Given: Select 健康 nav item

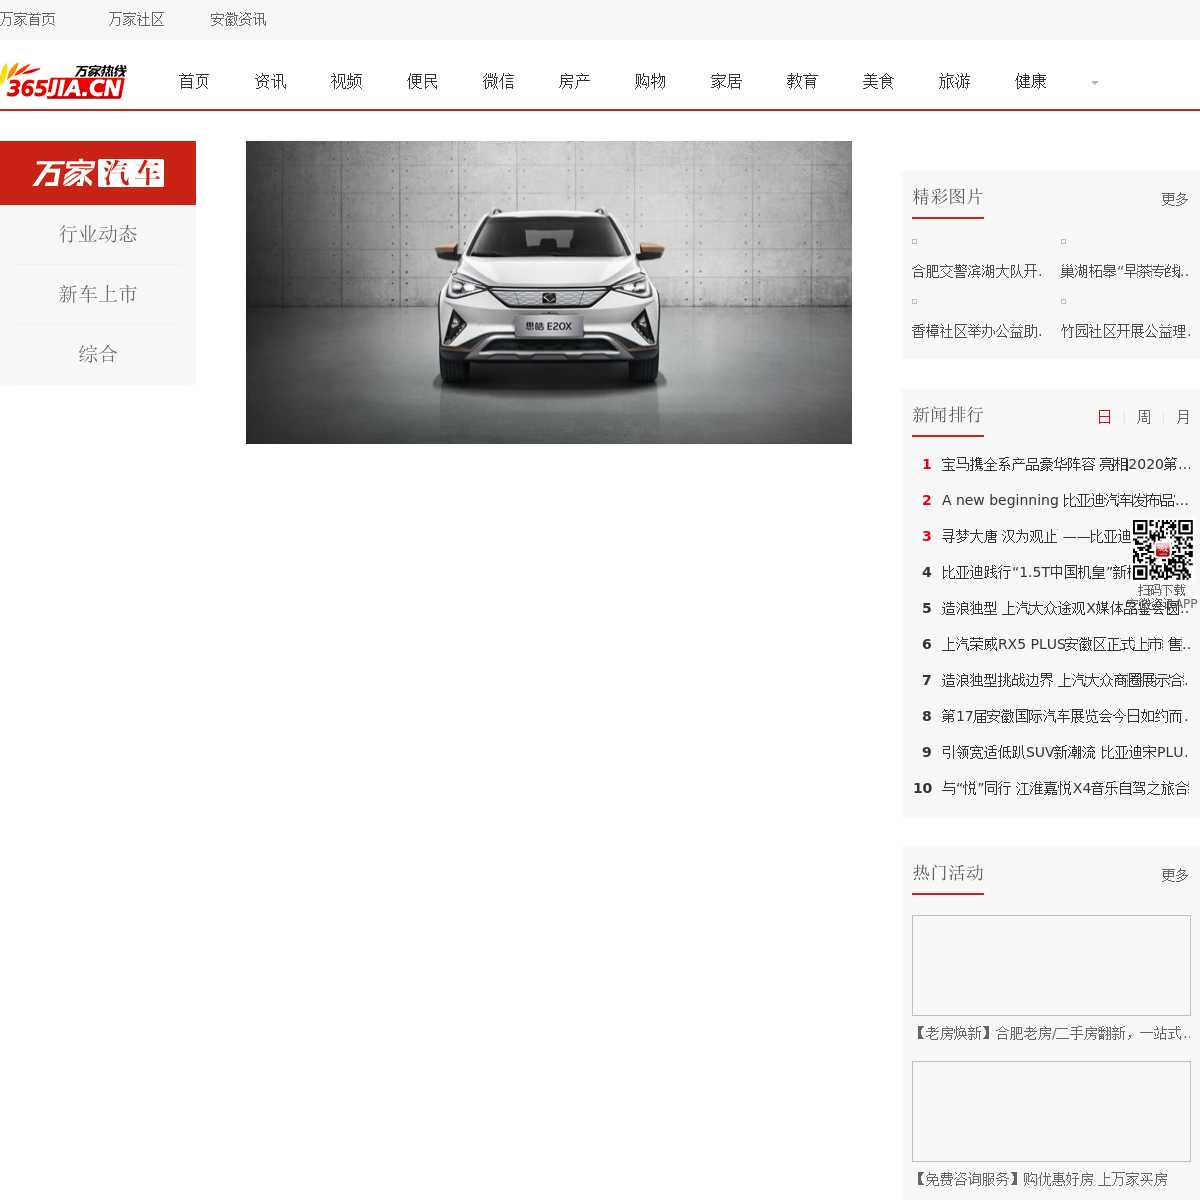Looking at the screenshot, I should pos(1030,81).
